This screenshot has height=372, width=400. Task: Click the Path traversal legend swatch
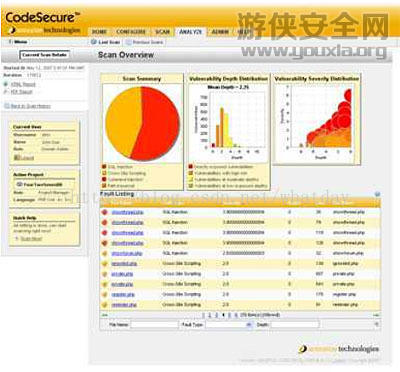coord(104,186)
